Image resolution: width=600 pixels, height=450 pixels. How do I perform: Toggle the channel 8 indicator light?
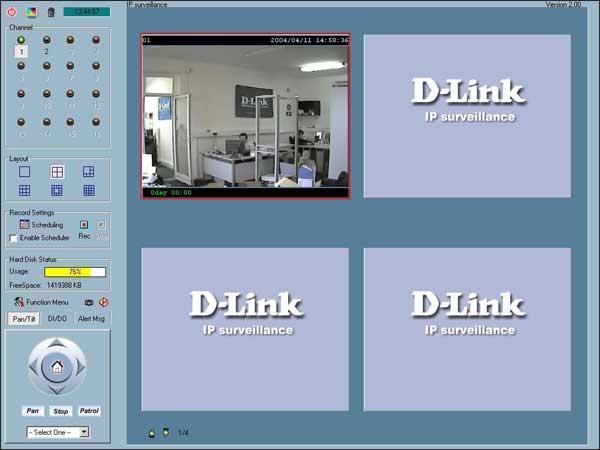[x=96, y=66]
